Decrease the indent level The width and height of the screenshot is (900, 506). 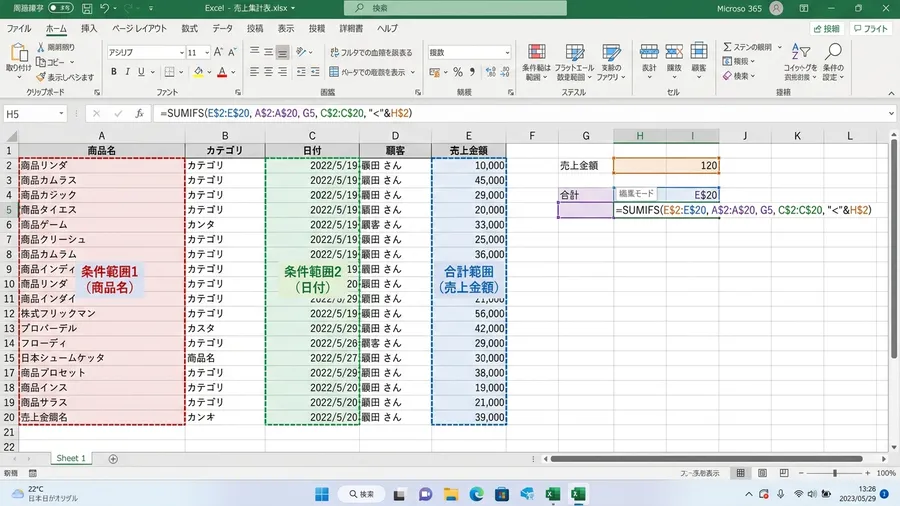click(301, 72)
